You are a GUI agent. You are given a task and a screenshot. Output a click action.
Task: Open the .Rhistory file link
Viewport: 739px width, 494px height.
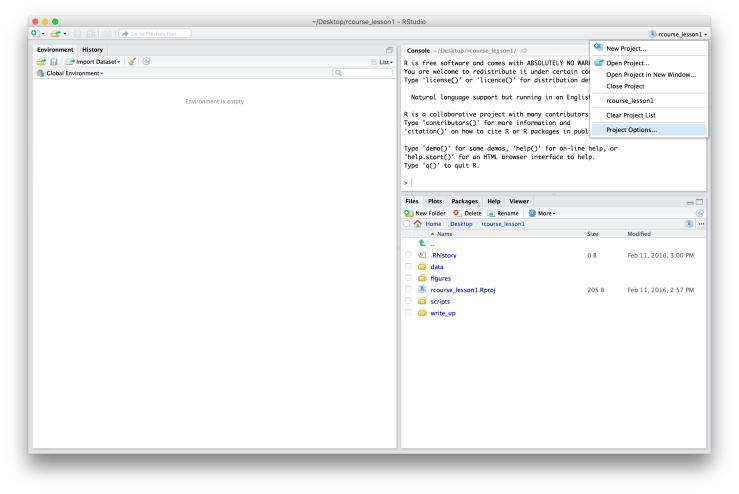443,255
